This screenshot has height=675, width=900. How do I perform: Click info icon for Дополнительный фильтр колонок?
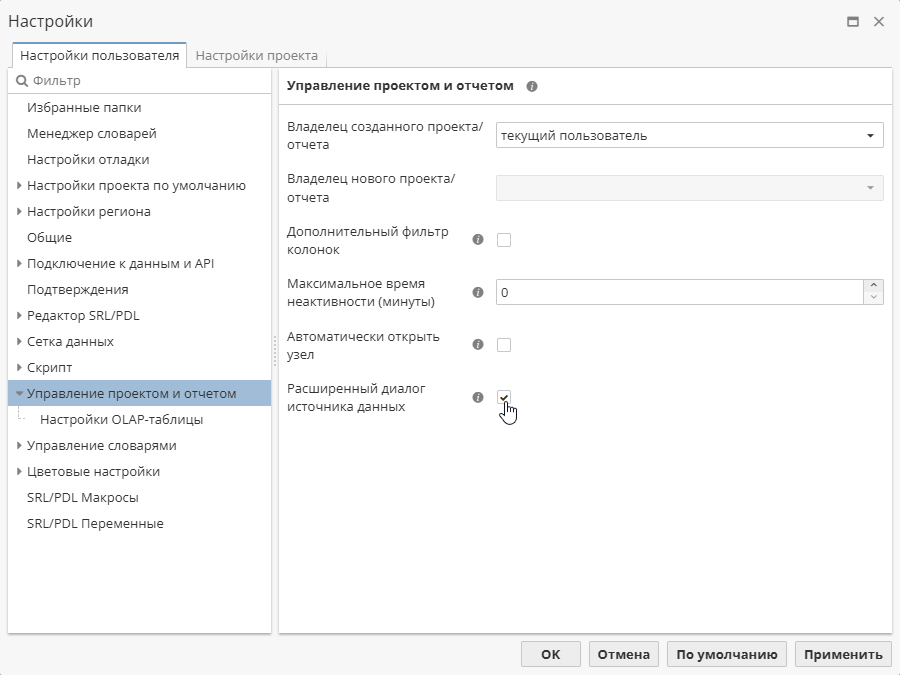(x=478, y=239)
